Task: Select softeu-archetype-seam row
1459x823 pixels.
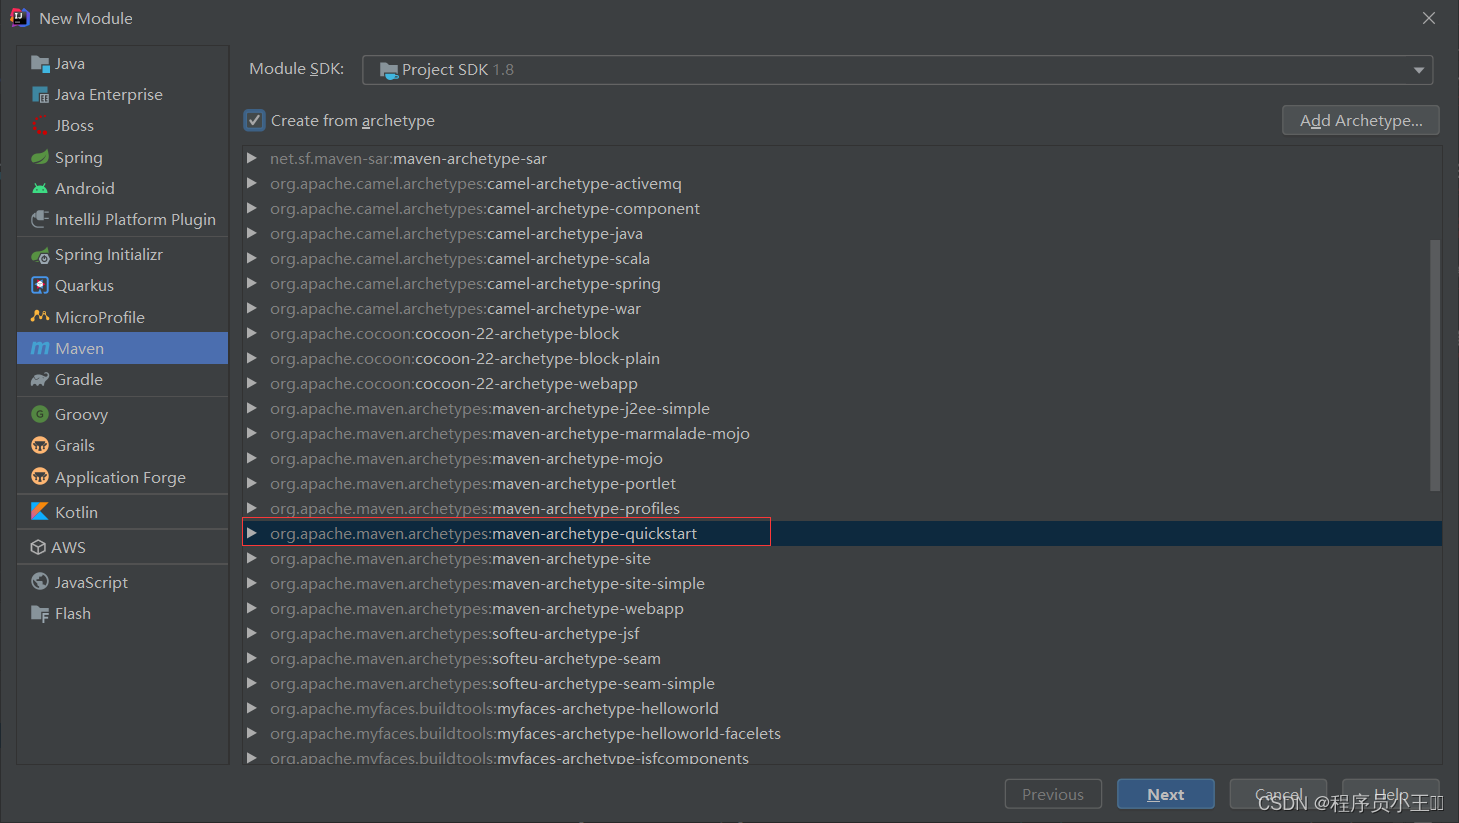Action: (x=842, y=659)
